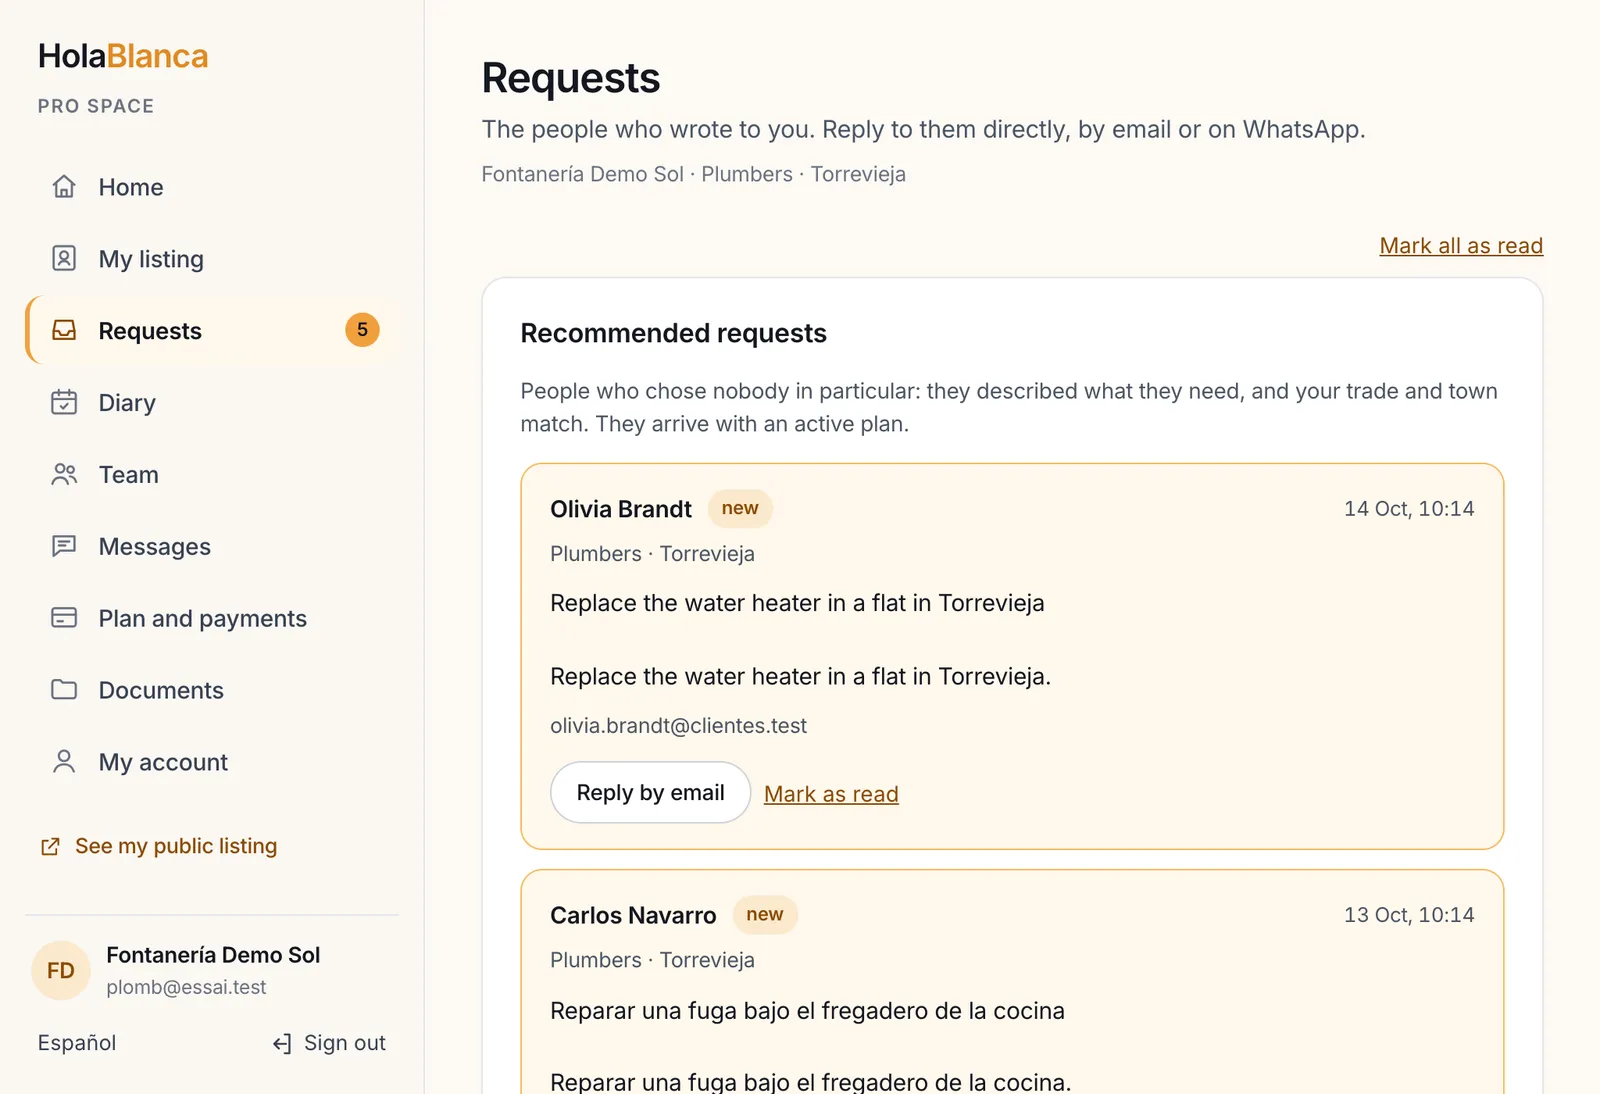1600x1094 pixels.
Task: Open Messages from the sidebar
Action: coord(212,546)
